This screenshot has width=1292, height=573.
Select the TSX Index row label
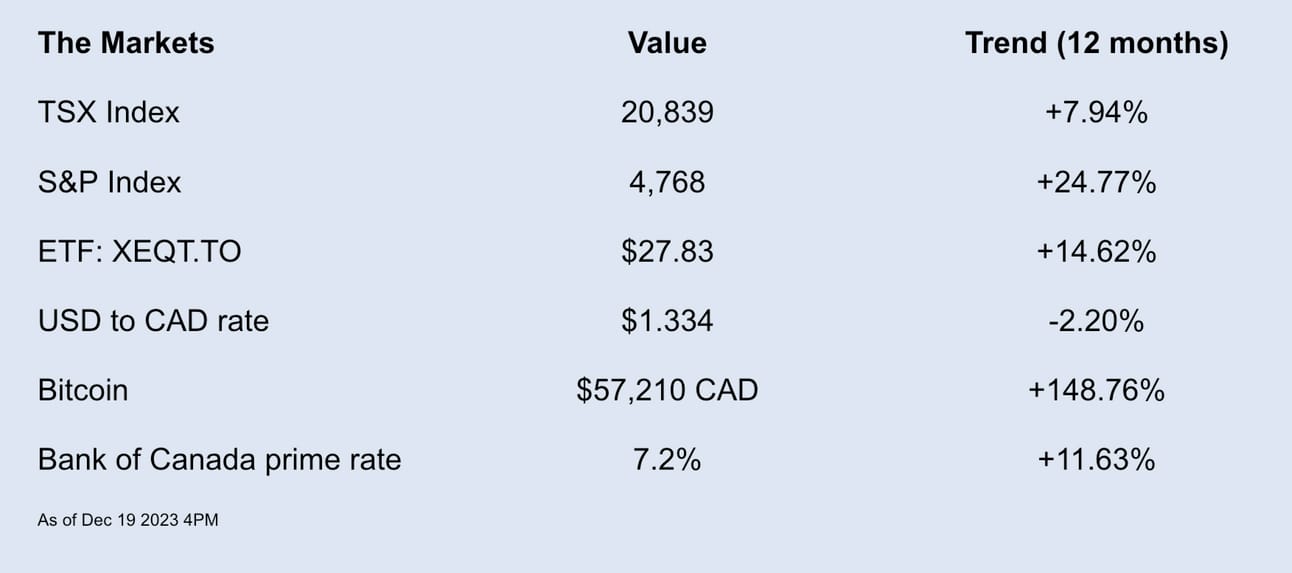pos(108,112)
